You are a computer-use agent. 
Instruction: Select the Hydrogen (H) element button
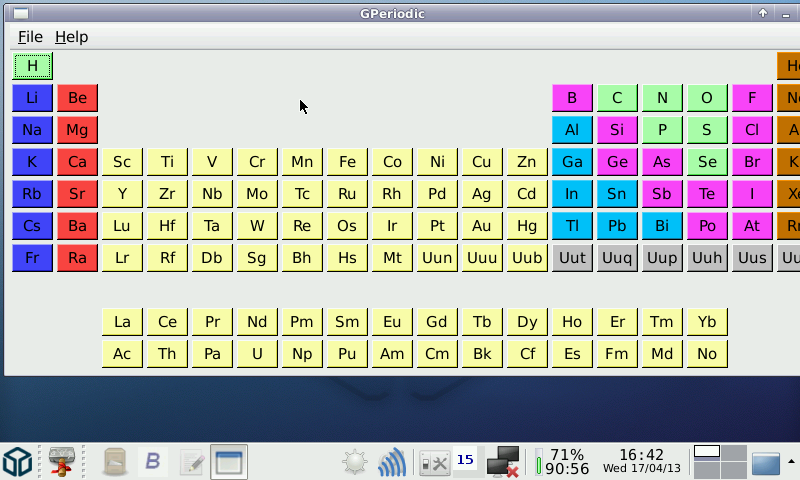[x=32, y=66]
